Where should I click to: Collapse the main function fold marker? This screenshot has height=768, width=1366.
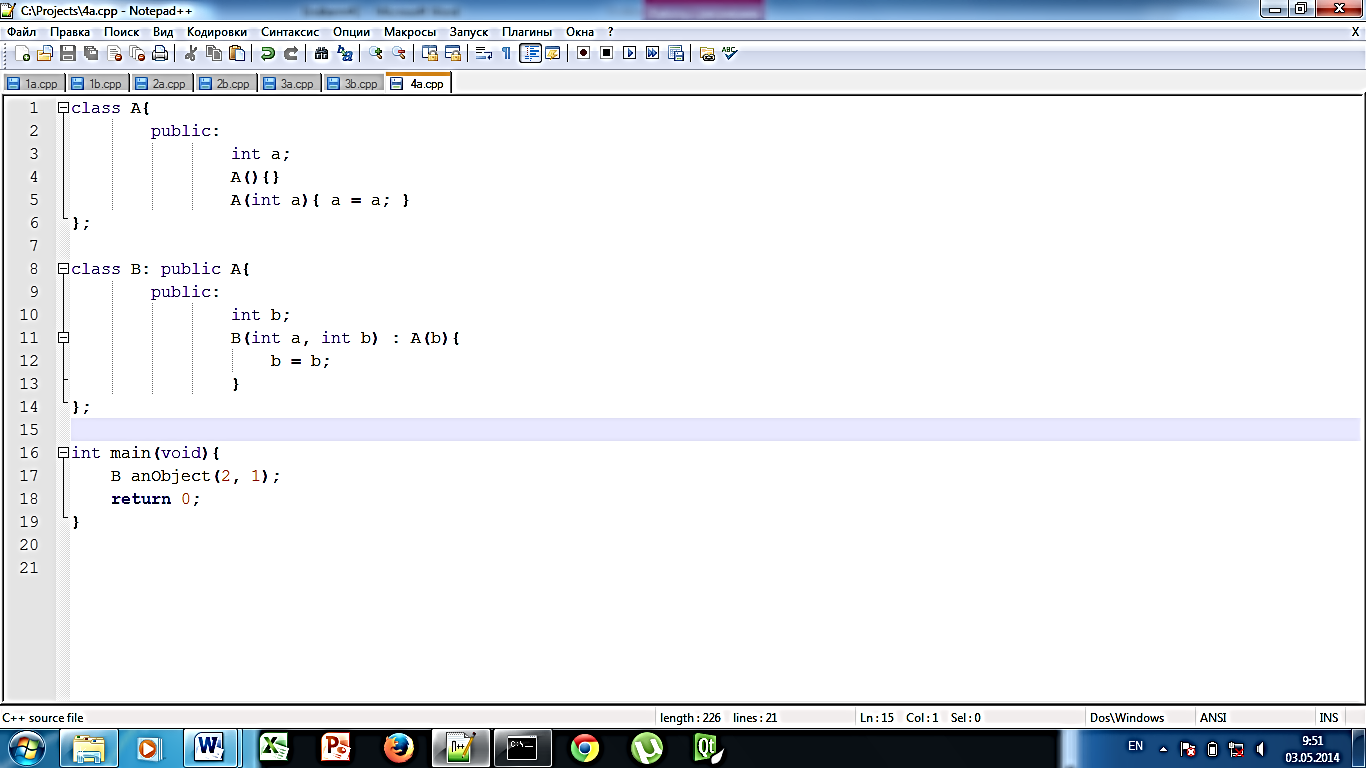(63, 453)
